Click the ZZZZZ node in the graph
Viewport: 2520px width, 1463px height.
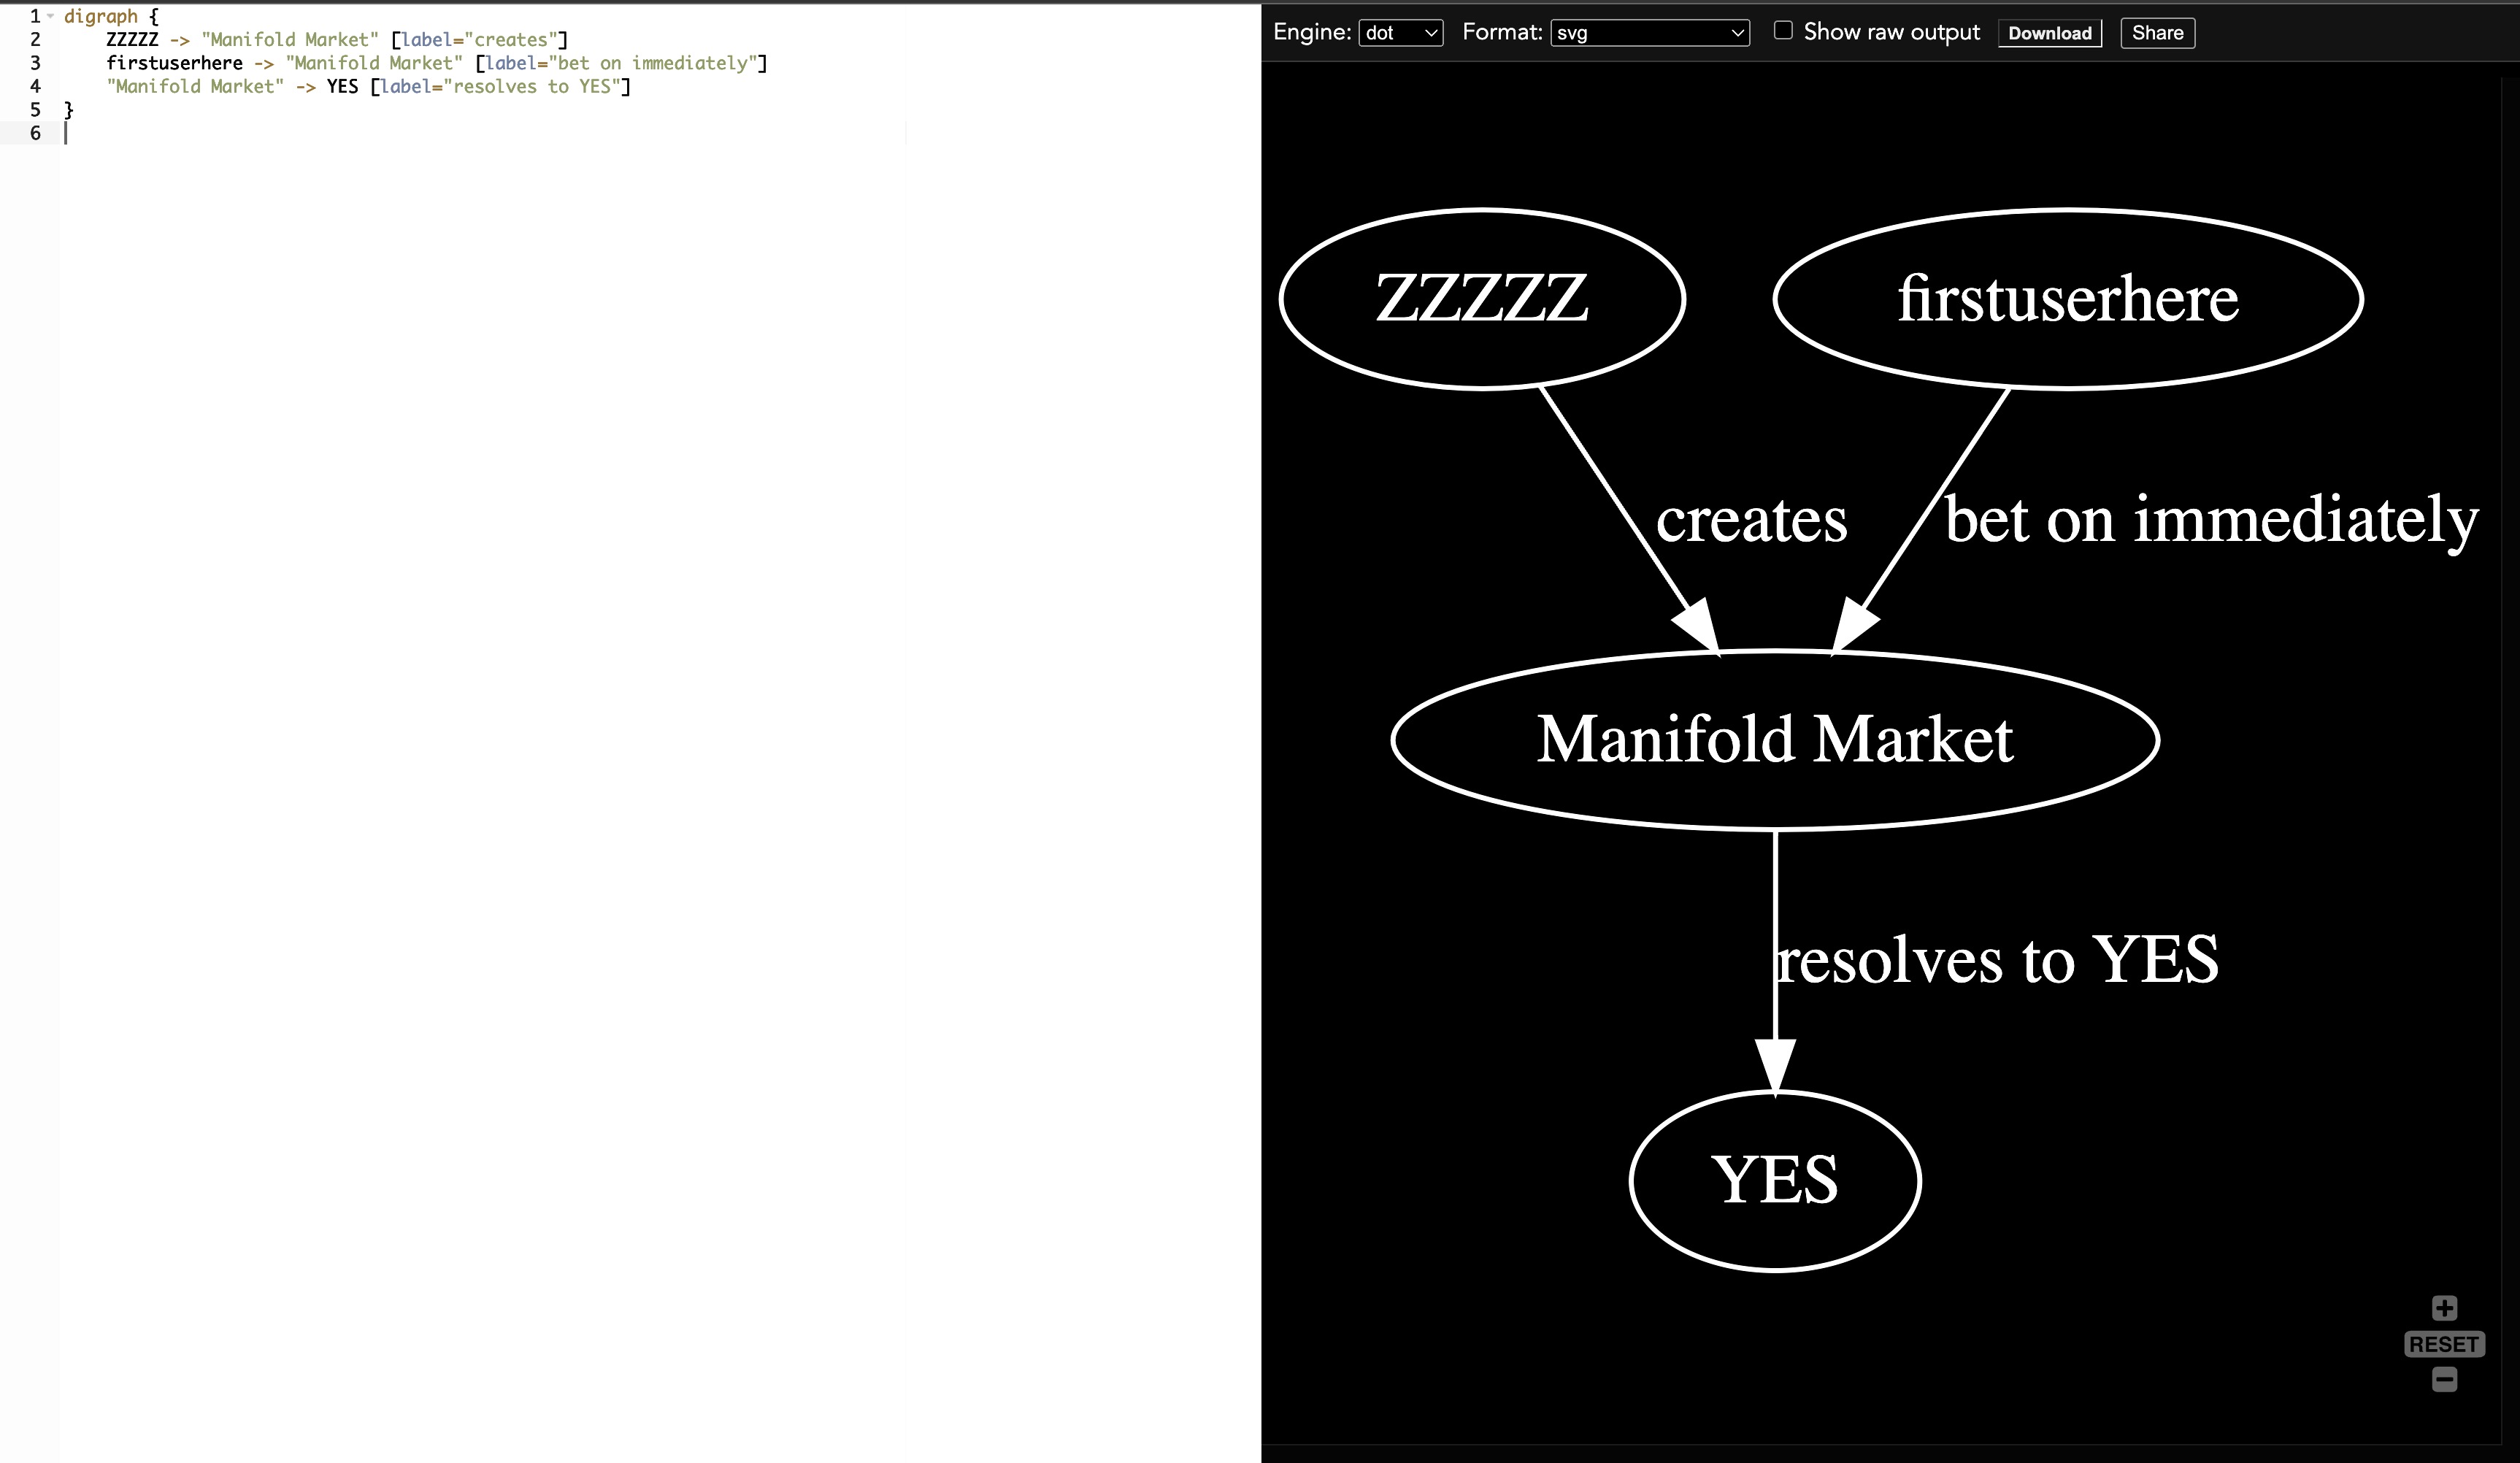coord(1482,299)
